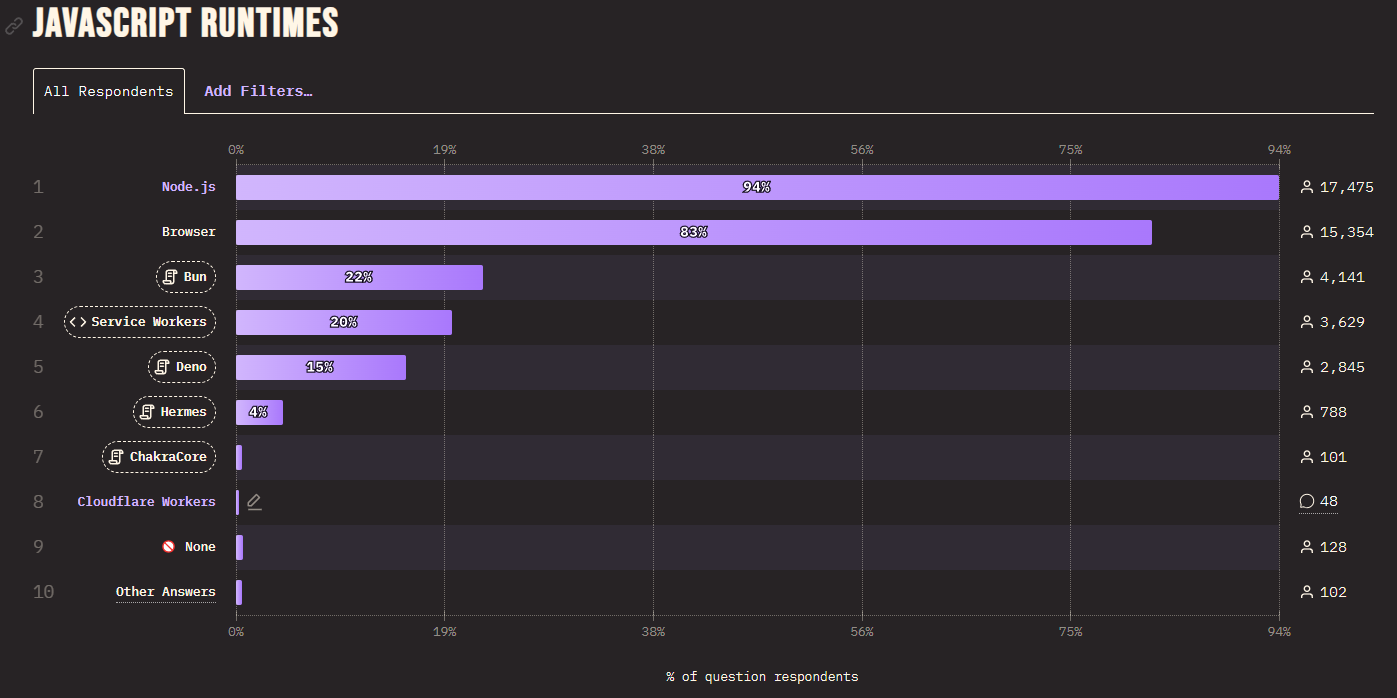
Task: Click the Node.js 94% bar
Action: pyautogui.click(x=757, y=187)
